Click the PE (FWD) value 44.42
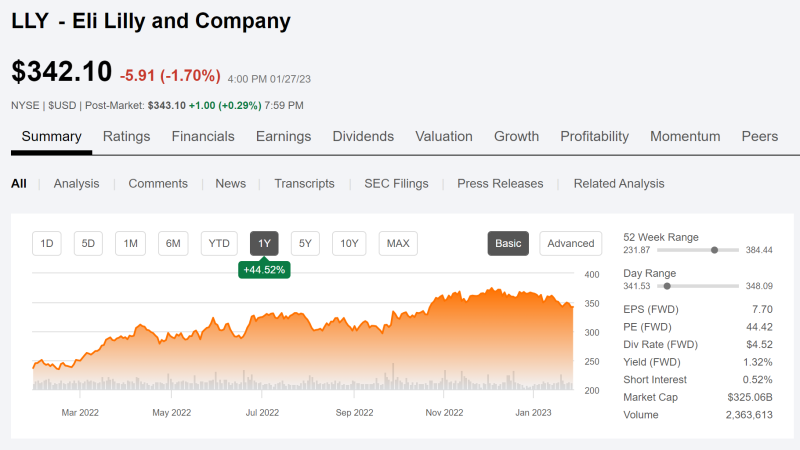This screenshot has height=450, width=800. (x=759, y=327)
